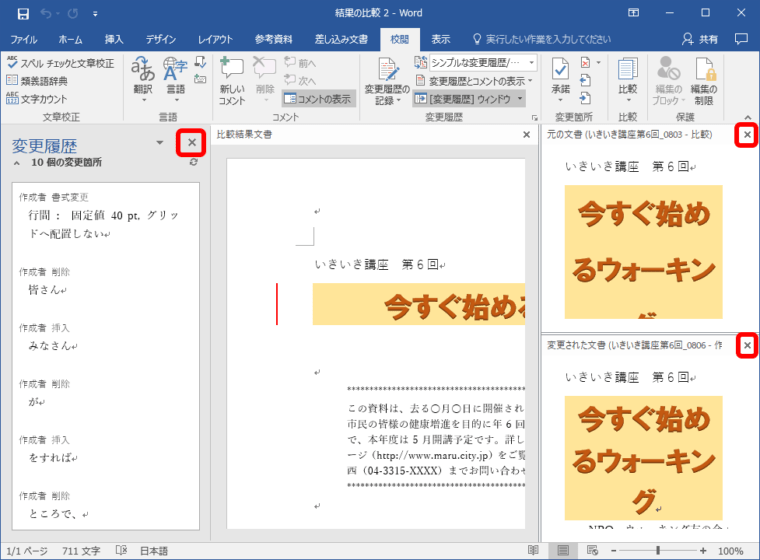This screenshot has width=760, height=560.
Task: Switch to Read Mode view icon
Action: tap(533, 550)
